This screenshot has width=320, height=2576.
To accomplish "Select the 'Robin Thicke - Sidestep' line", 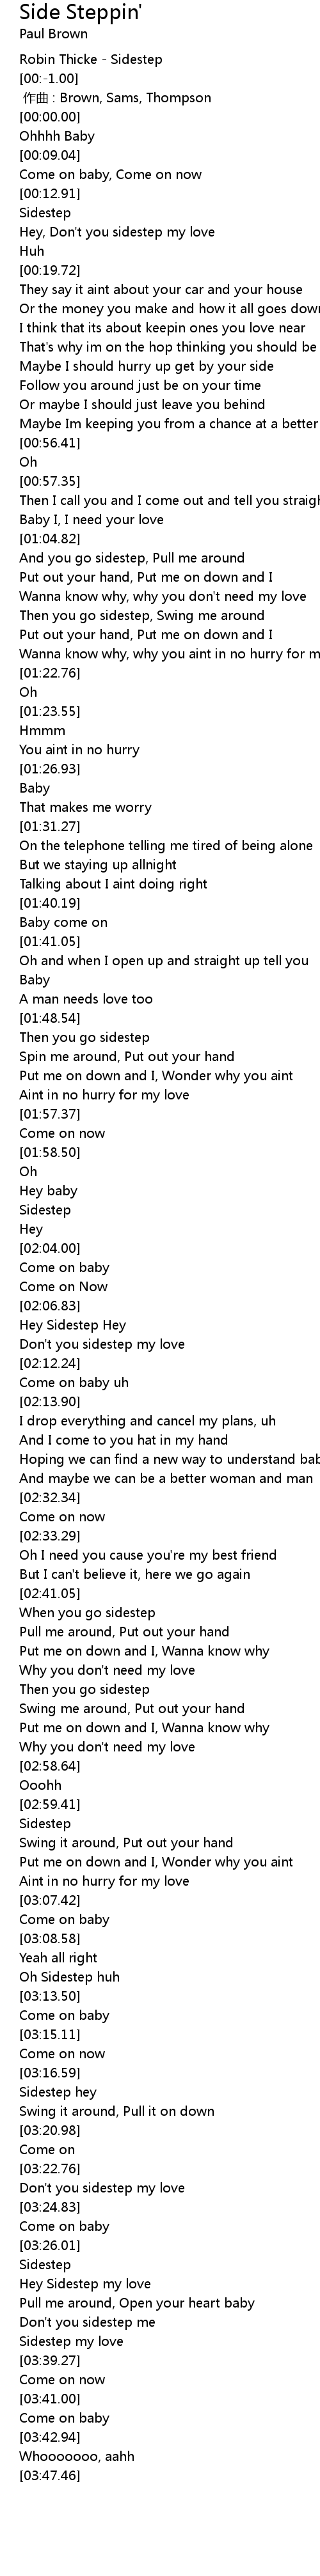I will (x=91, y=59).
